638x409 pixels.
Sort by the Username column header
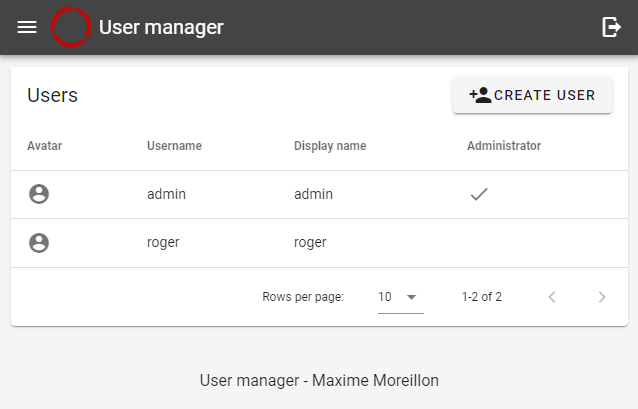click(174, 146)
